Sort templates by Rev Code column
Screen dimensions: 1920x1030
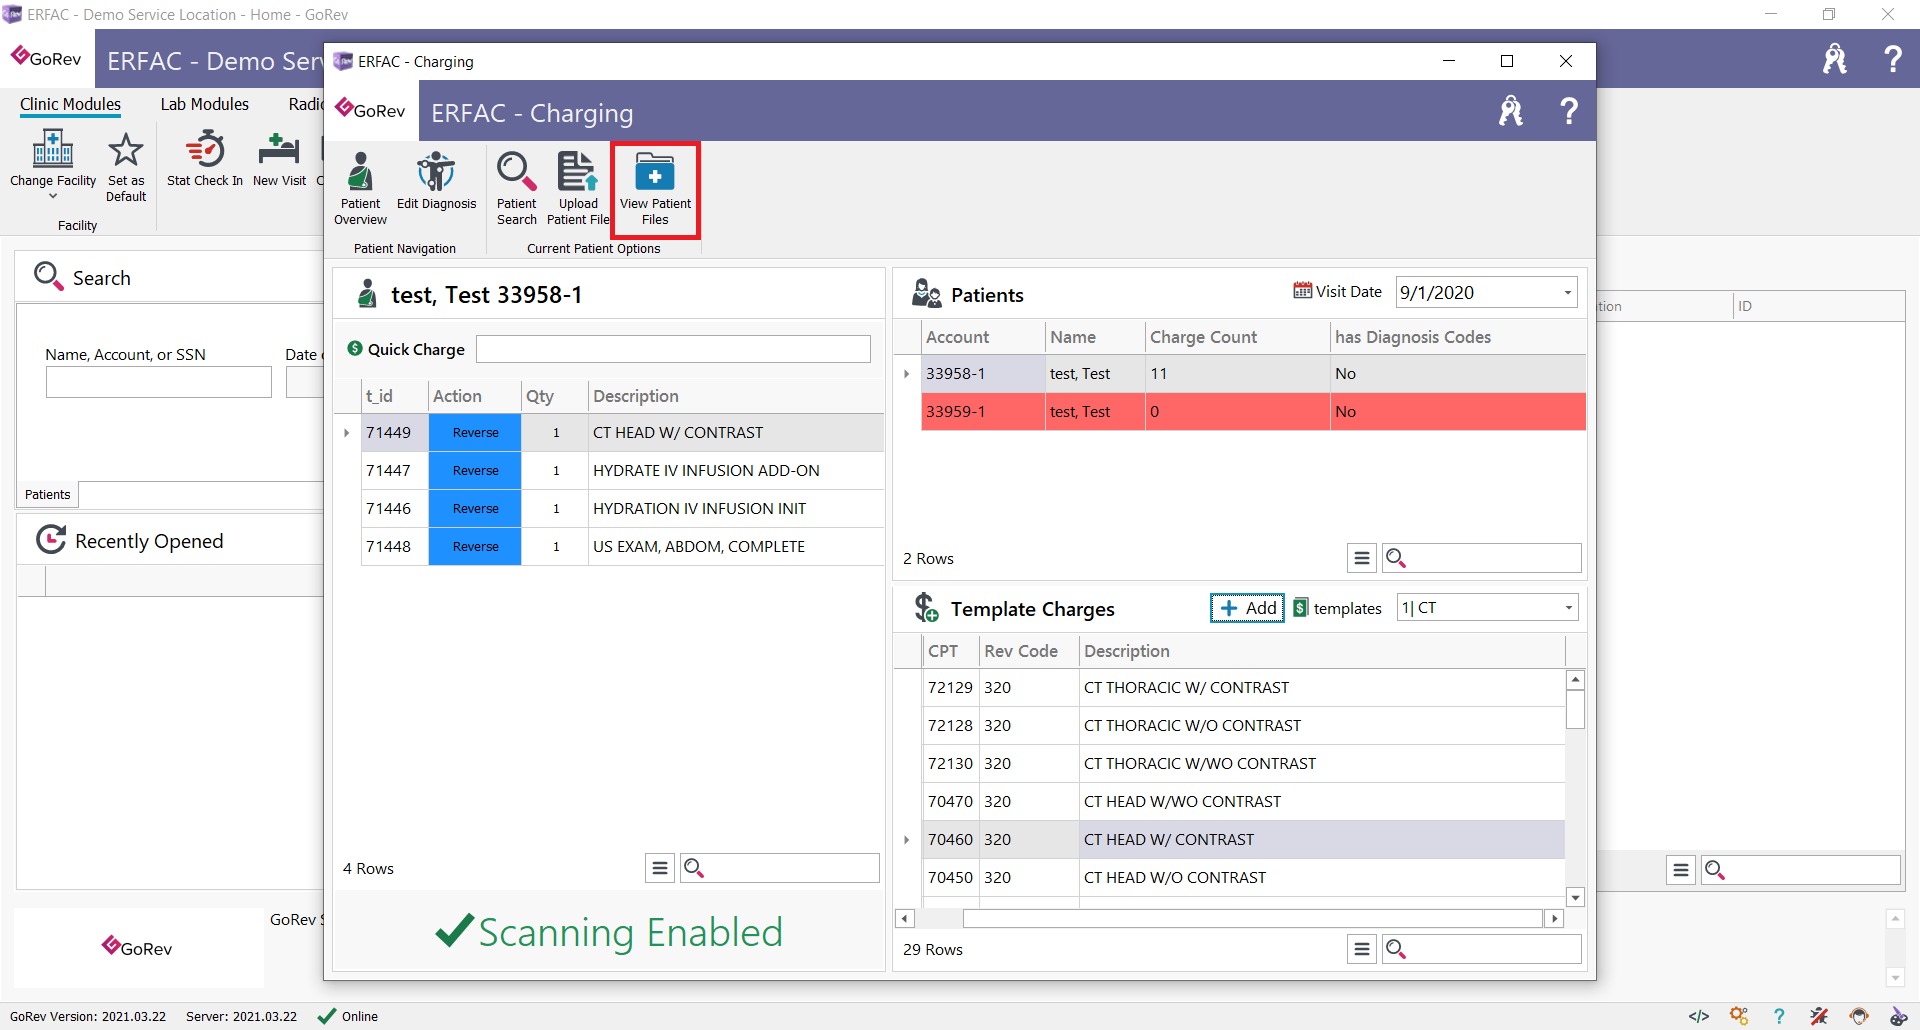click(1029, 651)
